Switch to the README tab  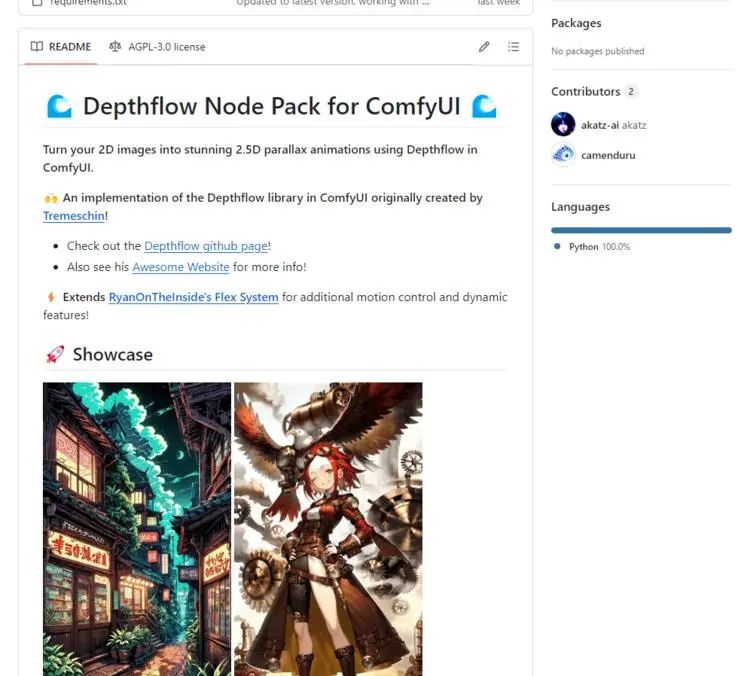61,47
